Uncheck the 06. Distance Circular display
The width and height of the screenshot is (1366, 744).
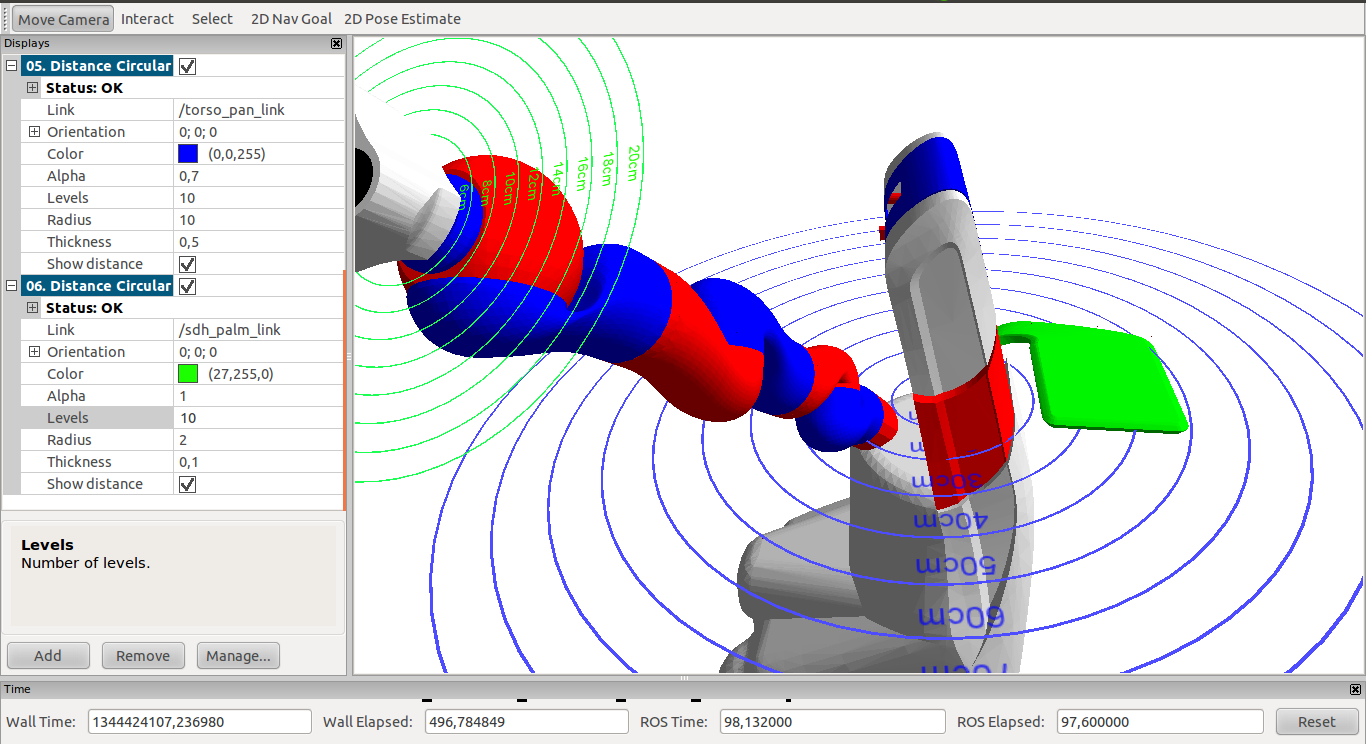pos(187,286)
